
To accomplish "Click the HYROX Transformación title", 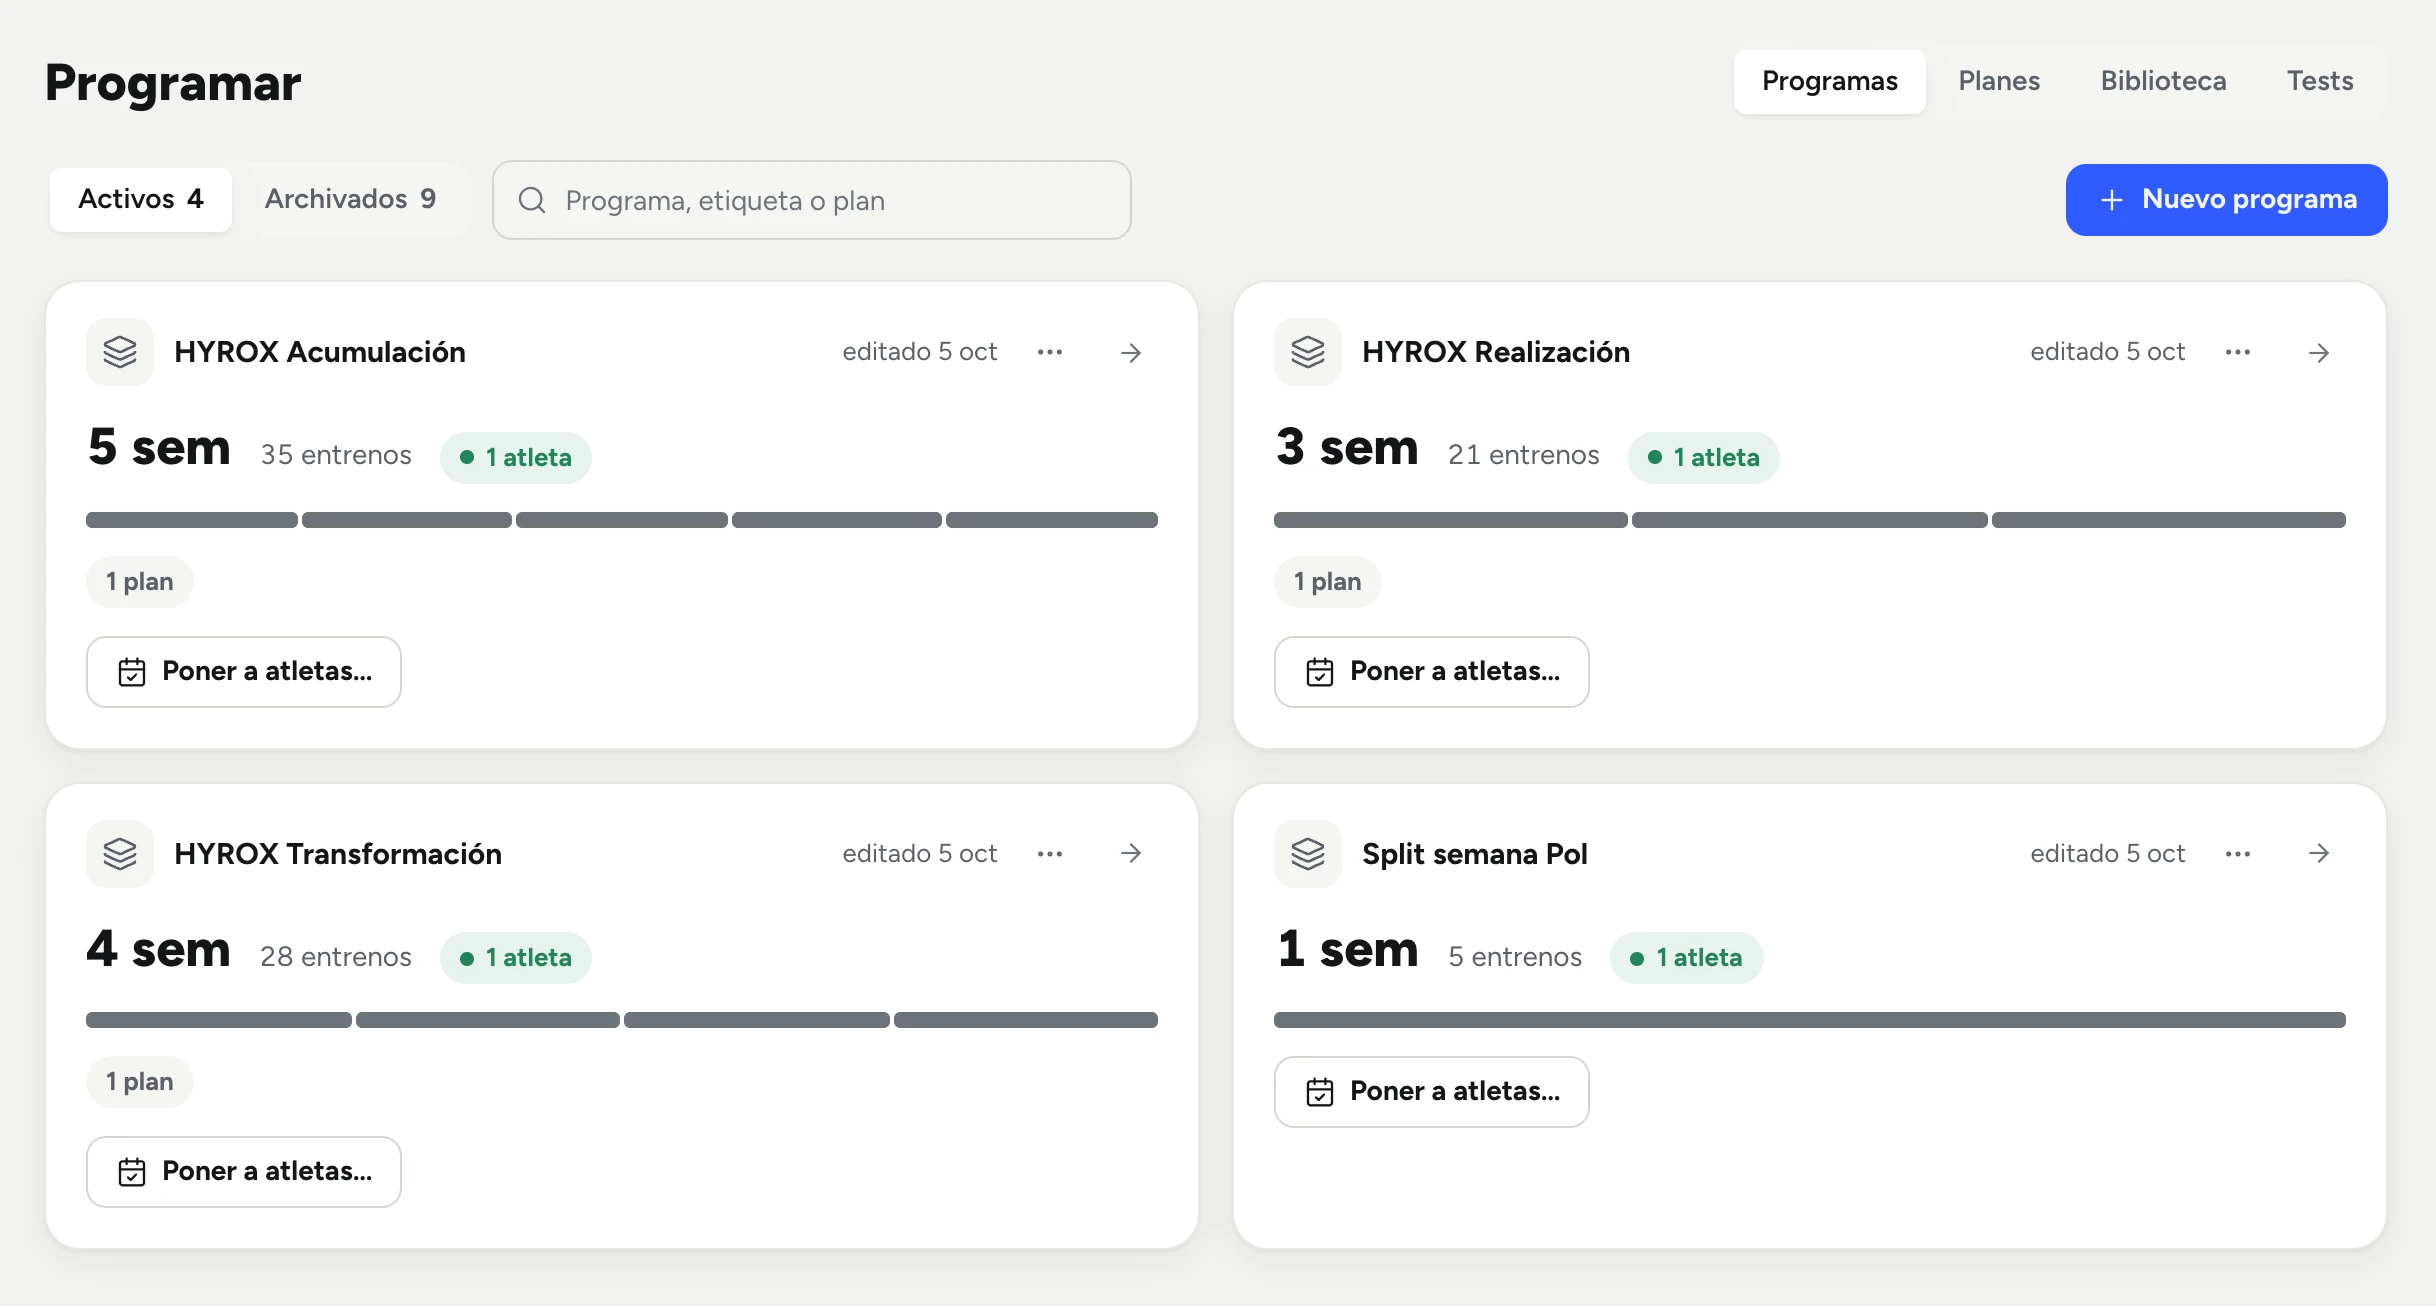I will [x=338, y=854].
